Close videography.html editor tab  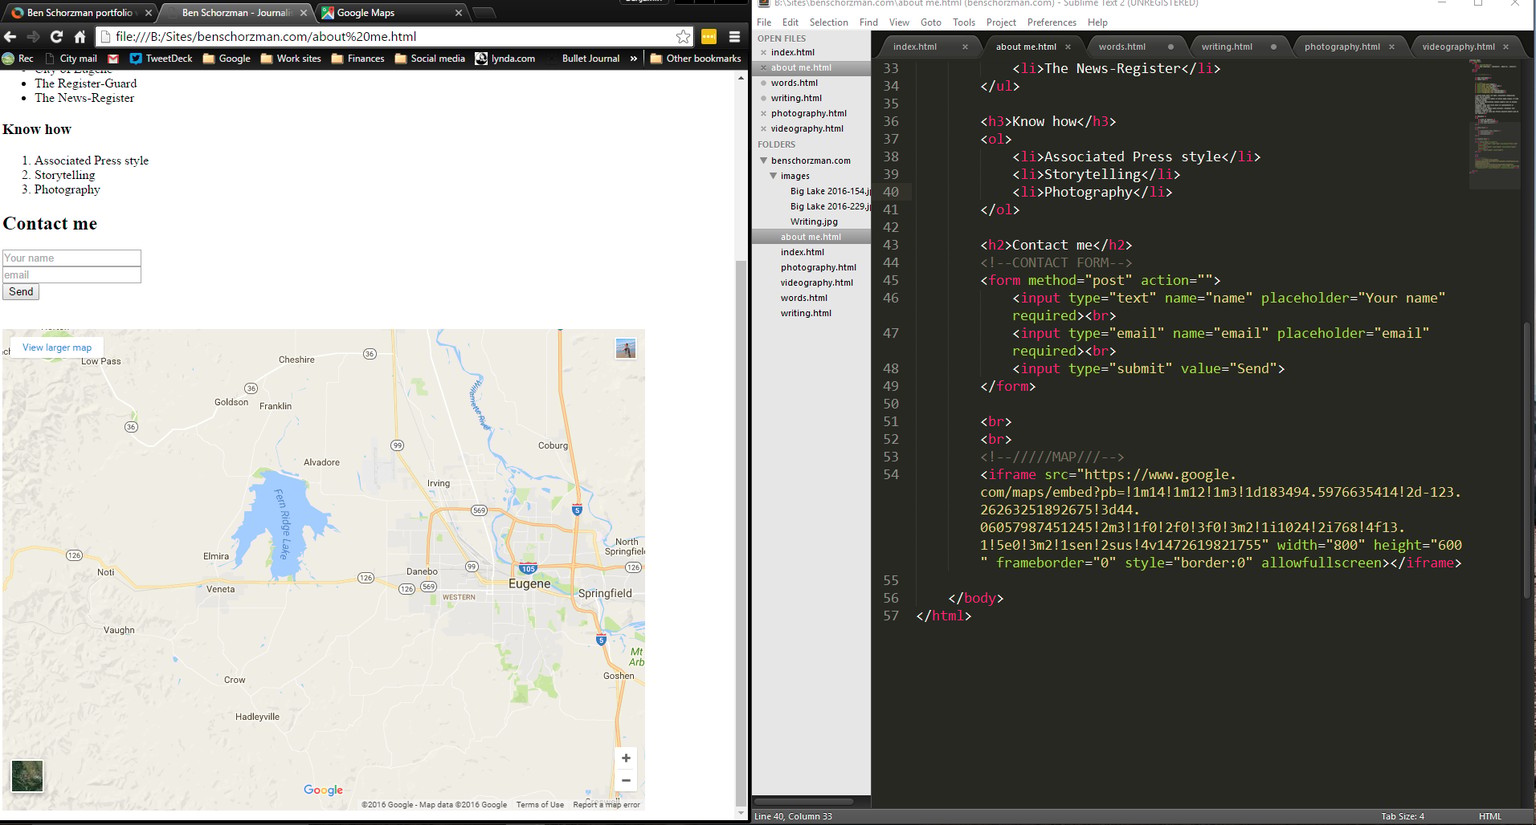(1506, 46)
